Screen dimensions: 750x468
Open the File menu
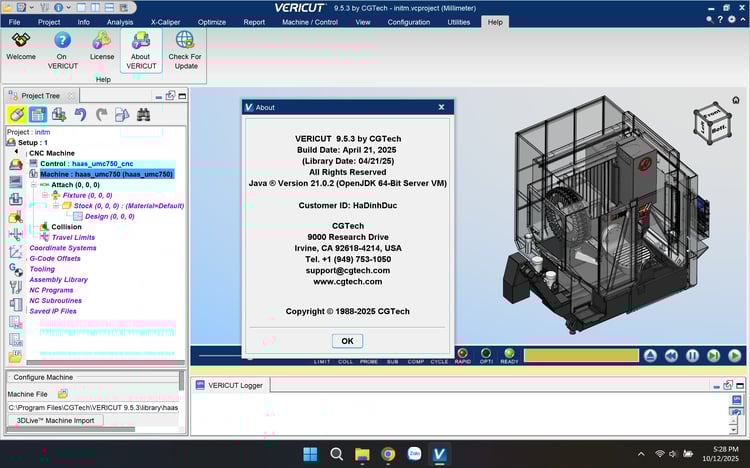(14, 22)
